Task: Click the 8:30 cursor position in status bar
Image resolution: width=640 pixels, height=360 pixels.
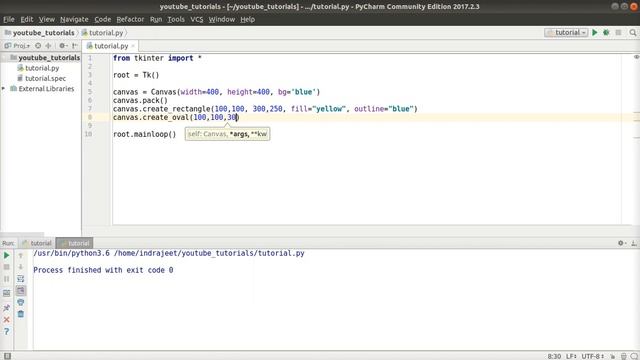Action: point(554,356)
